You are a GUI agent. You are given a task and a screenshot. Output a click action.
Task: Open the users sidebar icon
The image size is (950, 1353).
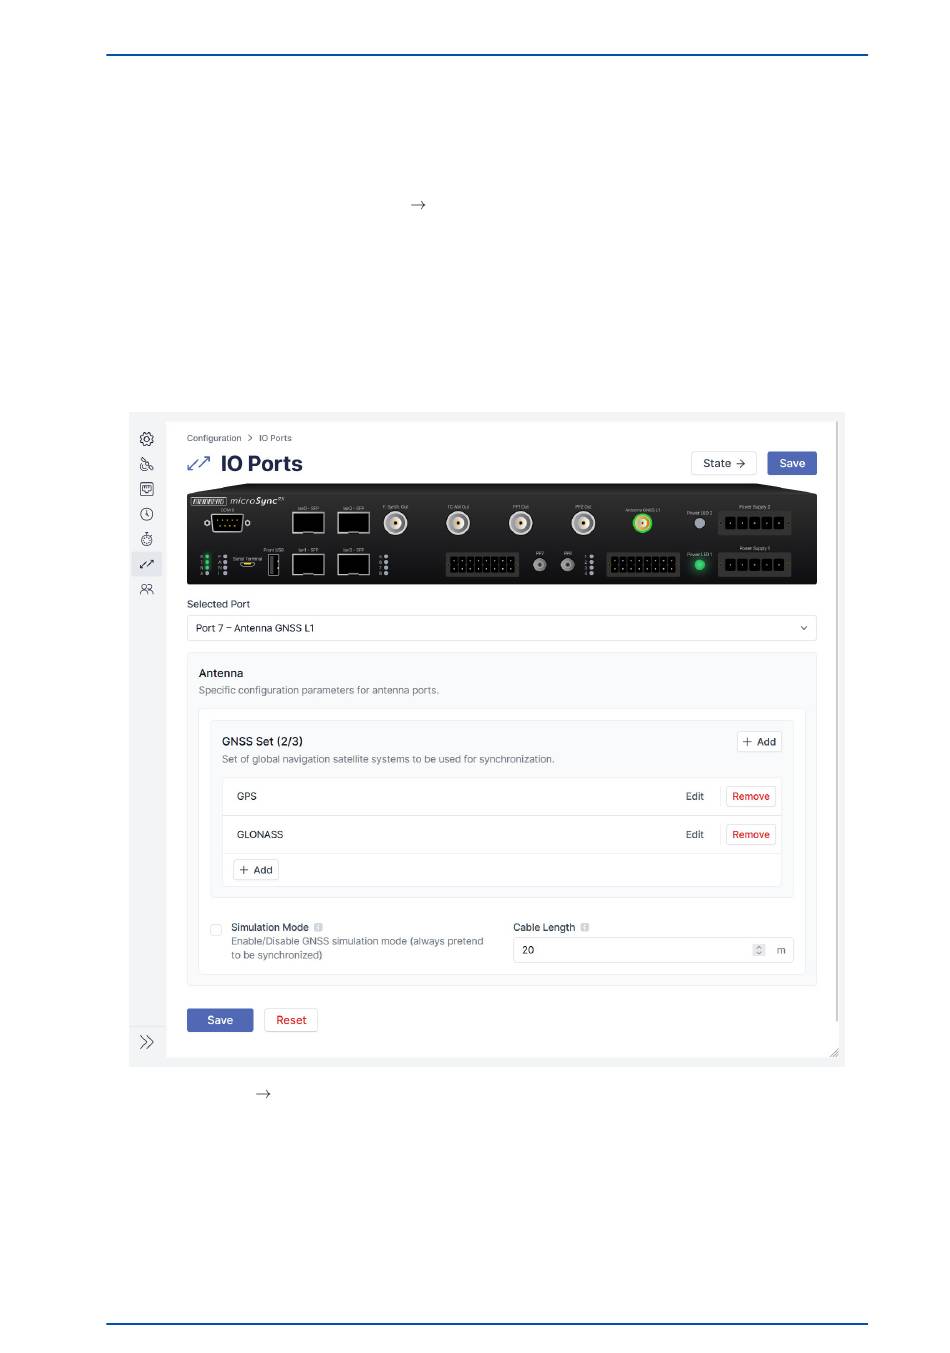[147, 590]
